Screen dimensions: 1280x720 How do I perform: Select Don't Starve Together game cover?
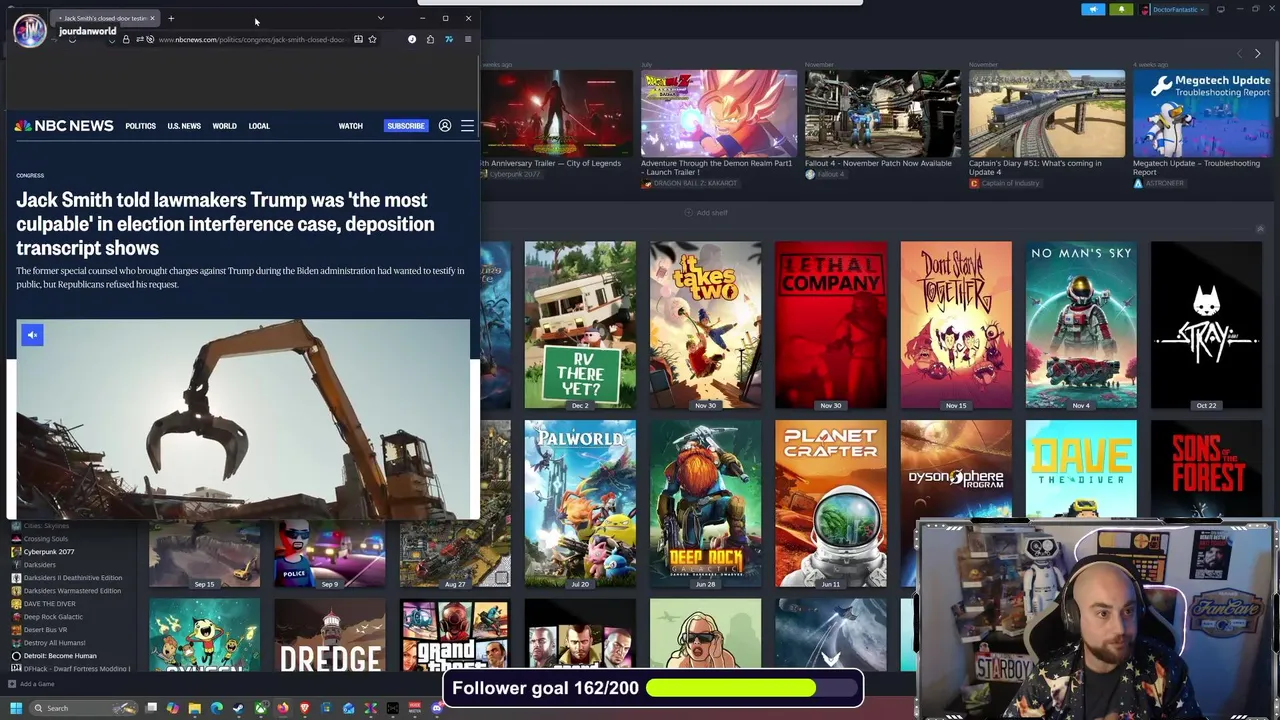point(956,325)
